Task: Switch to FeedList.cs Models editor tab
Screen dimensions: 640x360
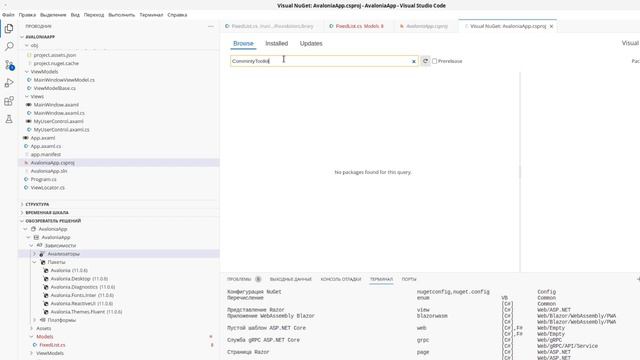Action: click(359, 26)
